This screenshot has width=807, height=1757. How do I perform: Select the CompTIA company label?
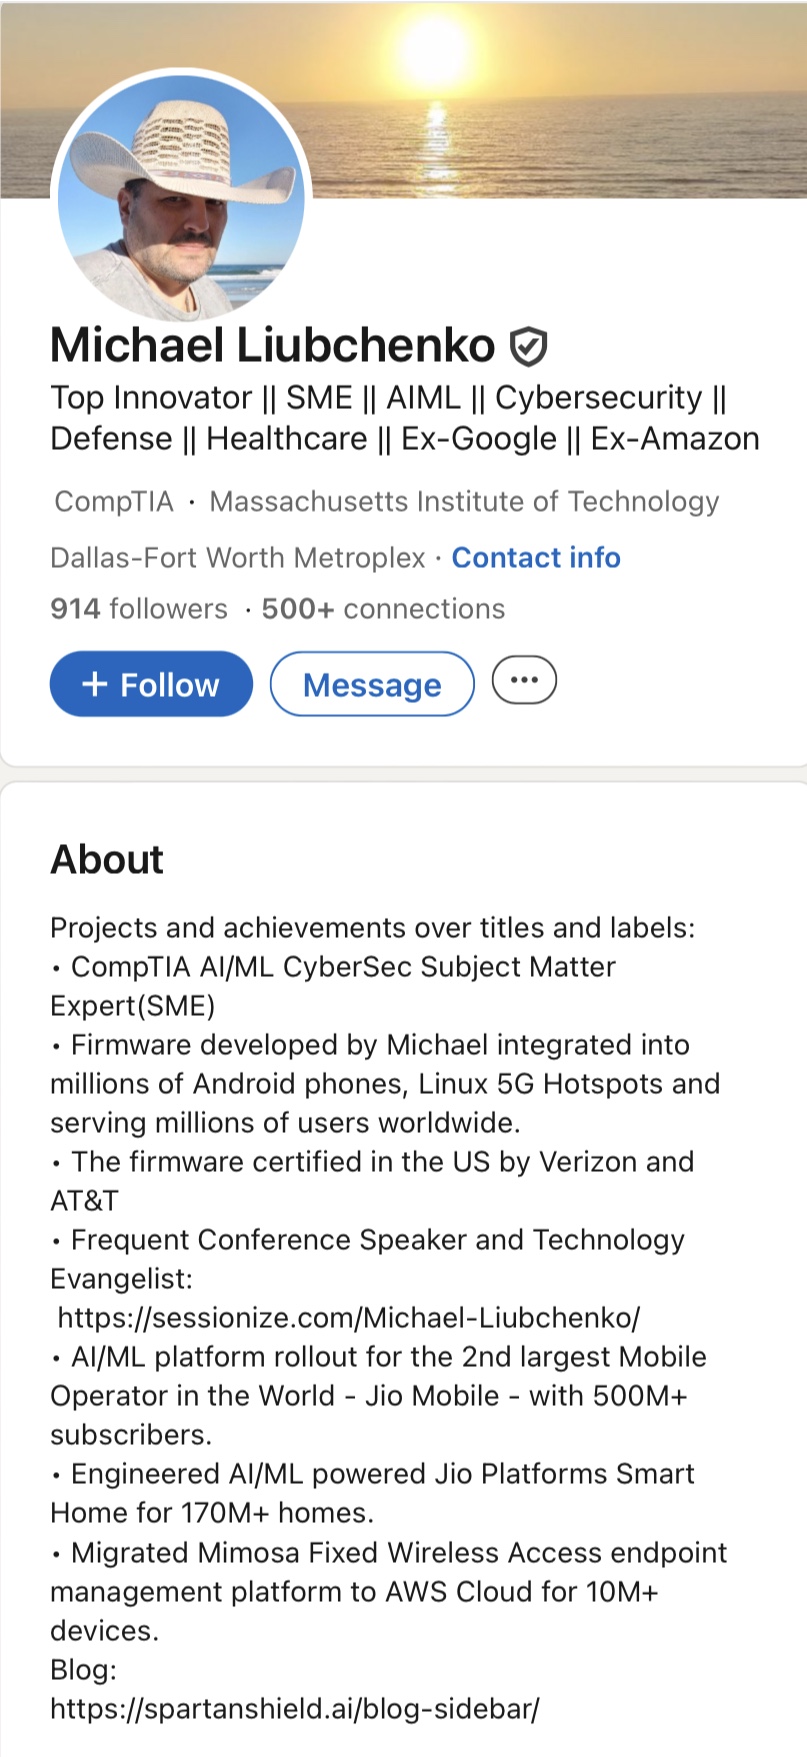tap(114, 502)
